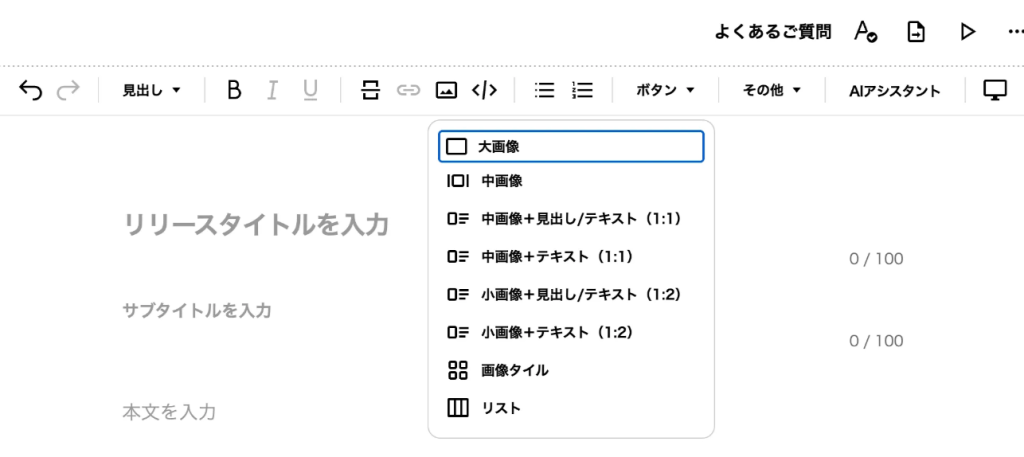Click the insert image icon
1024x457 pixels.
[x=446, y=90]
